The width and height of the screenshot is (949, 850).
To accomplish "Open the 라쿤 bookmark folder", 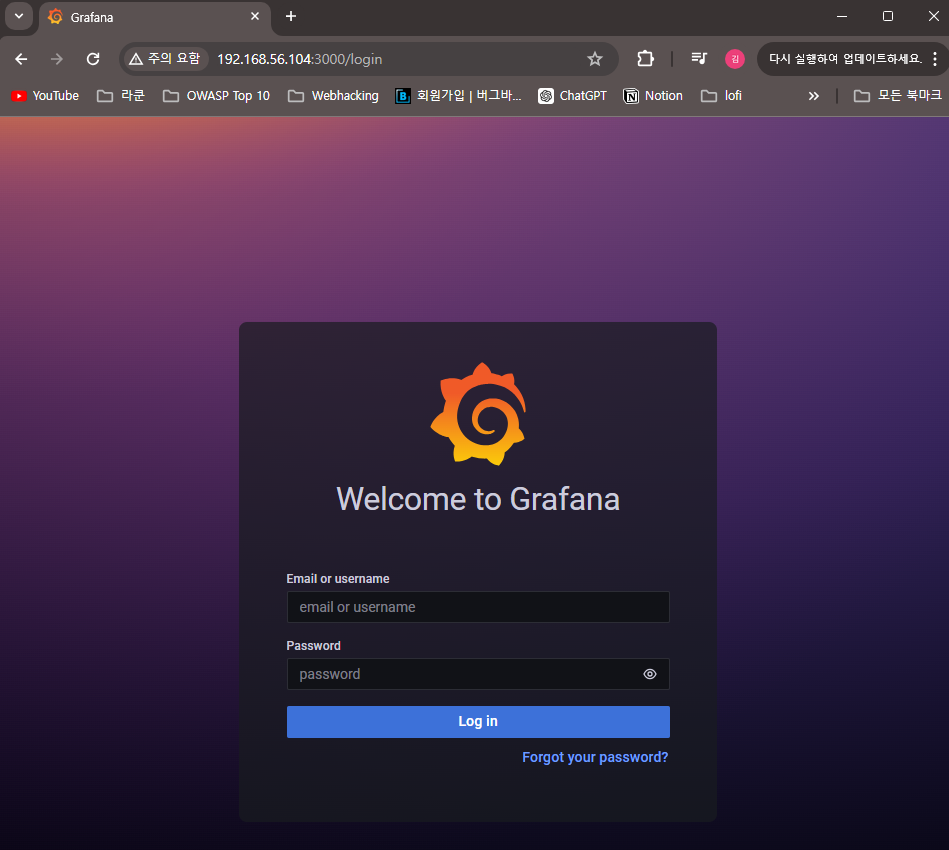I will (121, 96).
